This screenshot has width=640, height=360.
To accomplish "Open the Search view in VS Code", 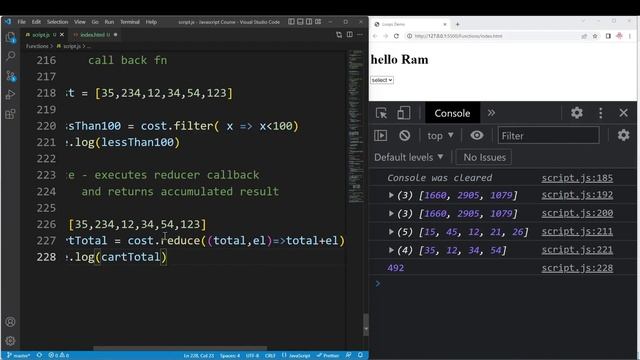I will 11,56.
